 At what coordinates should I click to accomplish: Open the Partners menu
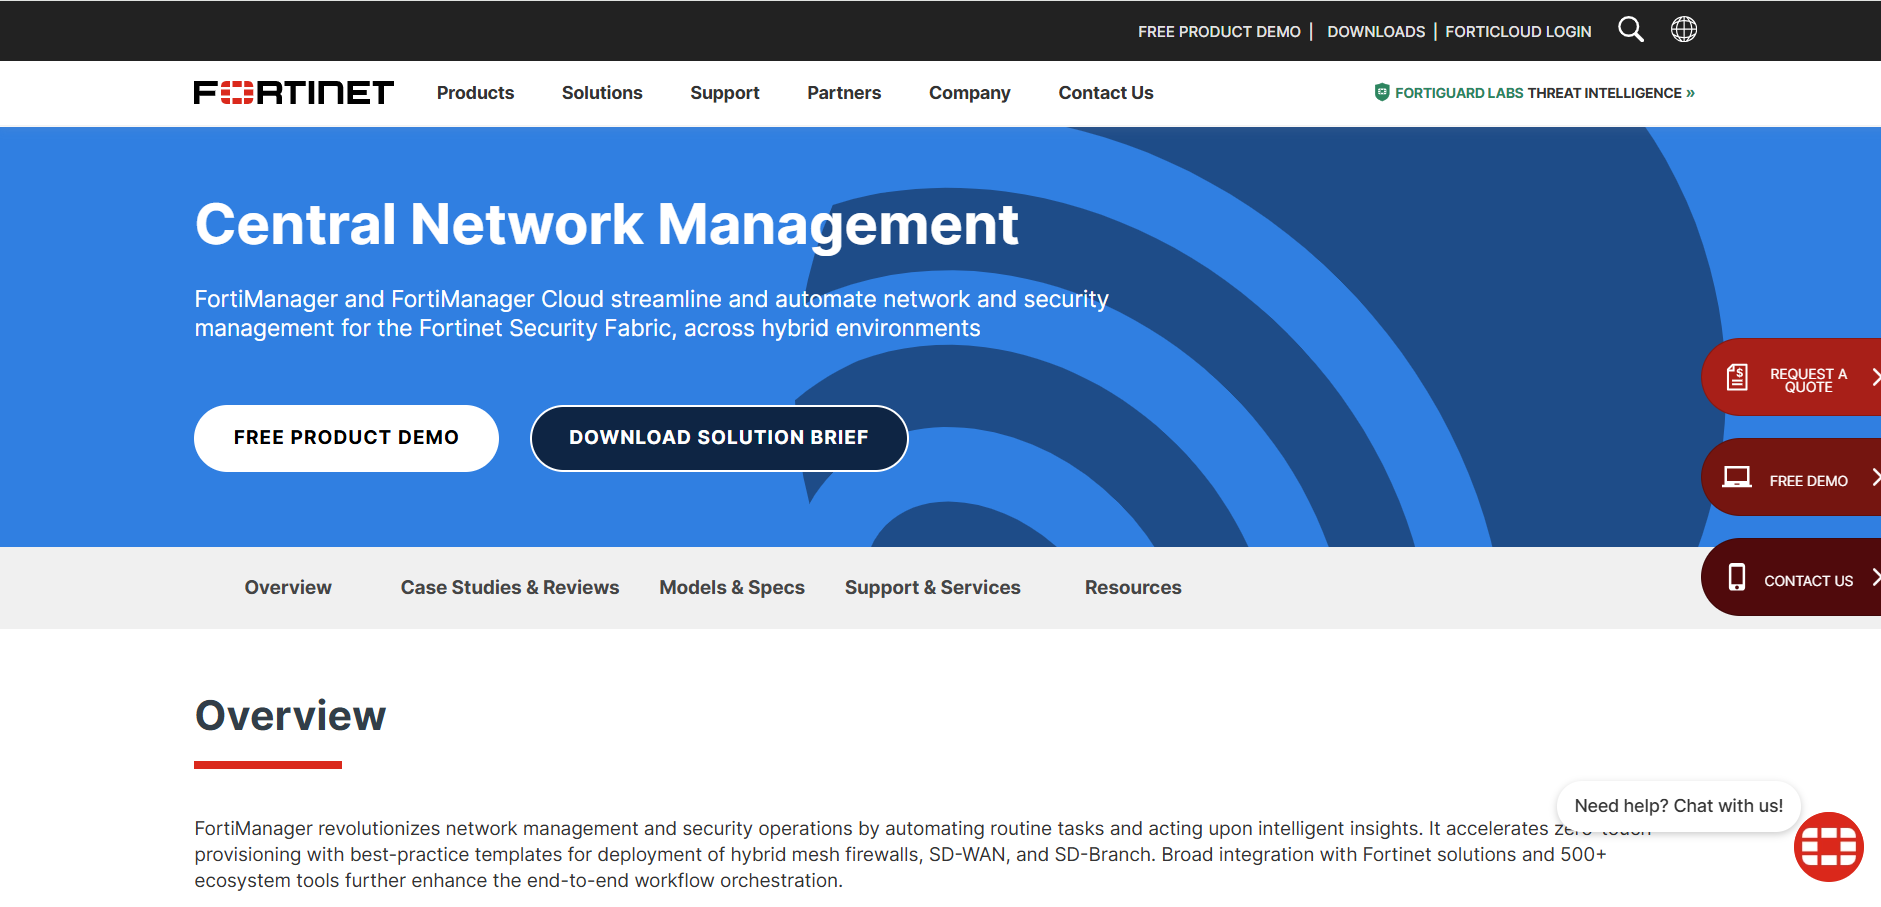click(844, 93)
